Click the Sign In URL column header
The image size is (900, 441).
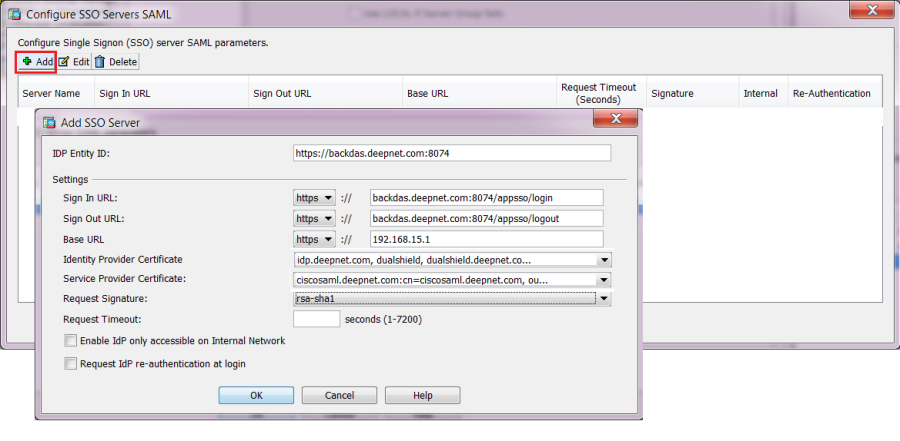tap(172, 93)
